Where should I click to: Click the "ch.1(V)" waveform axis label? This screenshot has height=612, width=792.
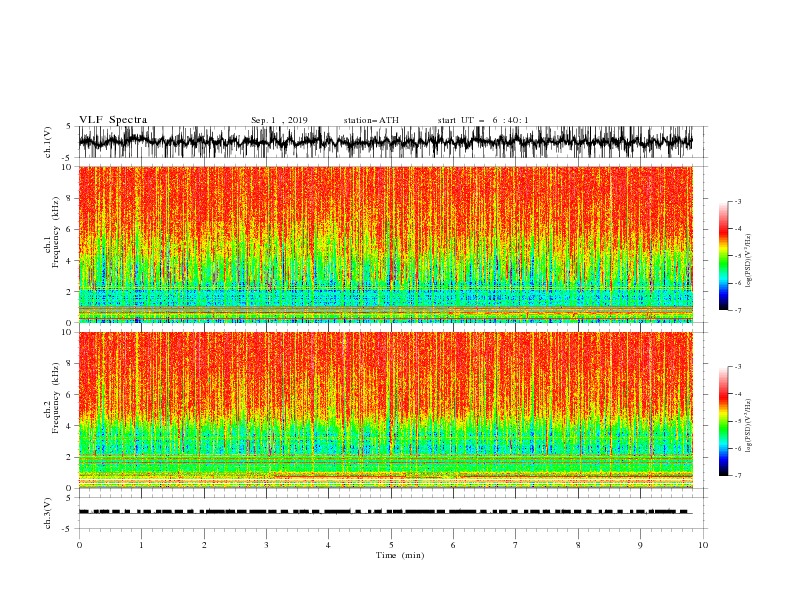48,142
